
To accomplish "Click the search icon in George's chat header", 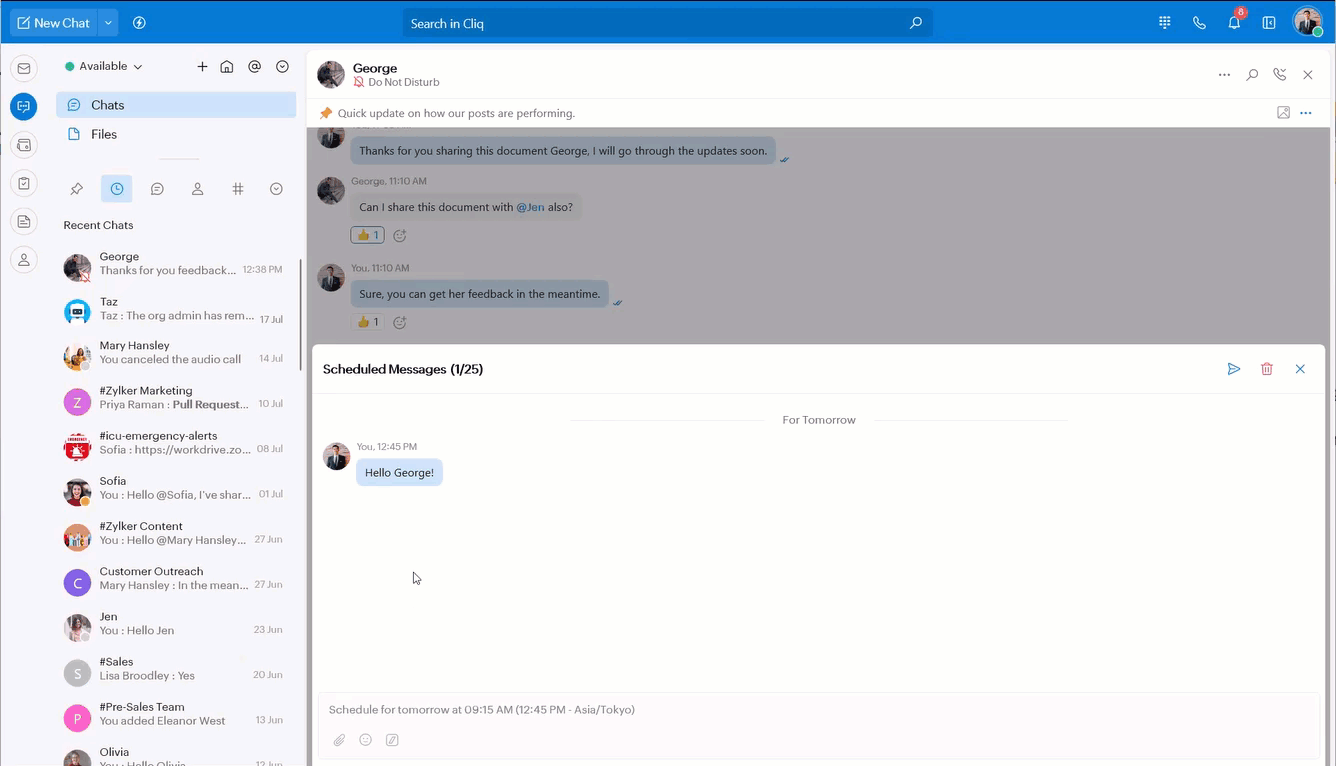I will tap(1252, 75).
